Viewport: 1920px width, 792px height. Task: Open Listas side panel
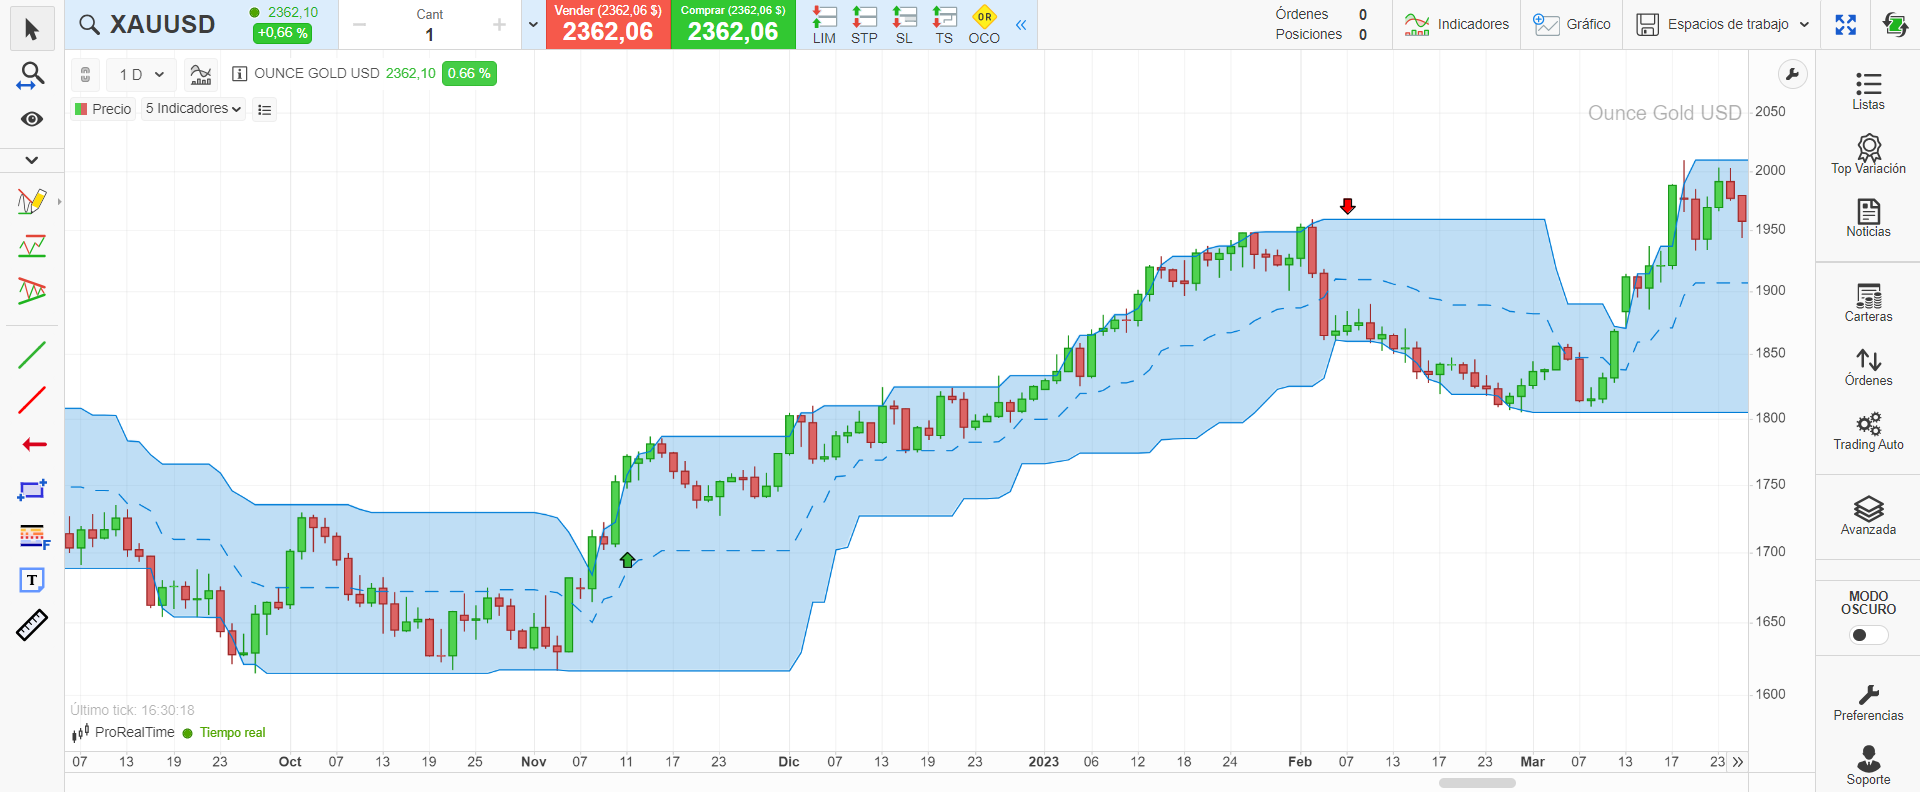1868,91
